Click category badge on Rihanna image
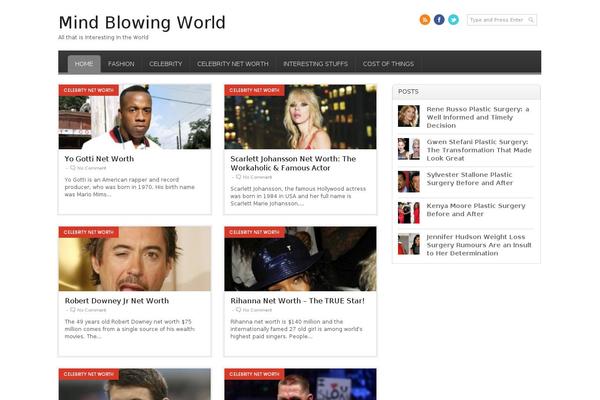The width and height of the screenshot is (600, 400). [x=254, y=232]
